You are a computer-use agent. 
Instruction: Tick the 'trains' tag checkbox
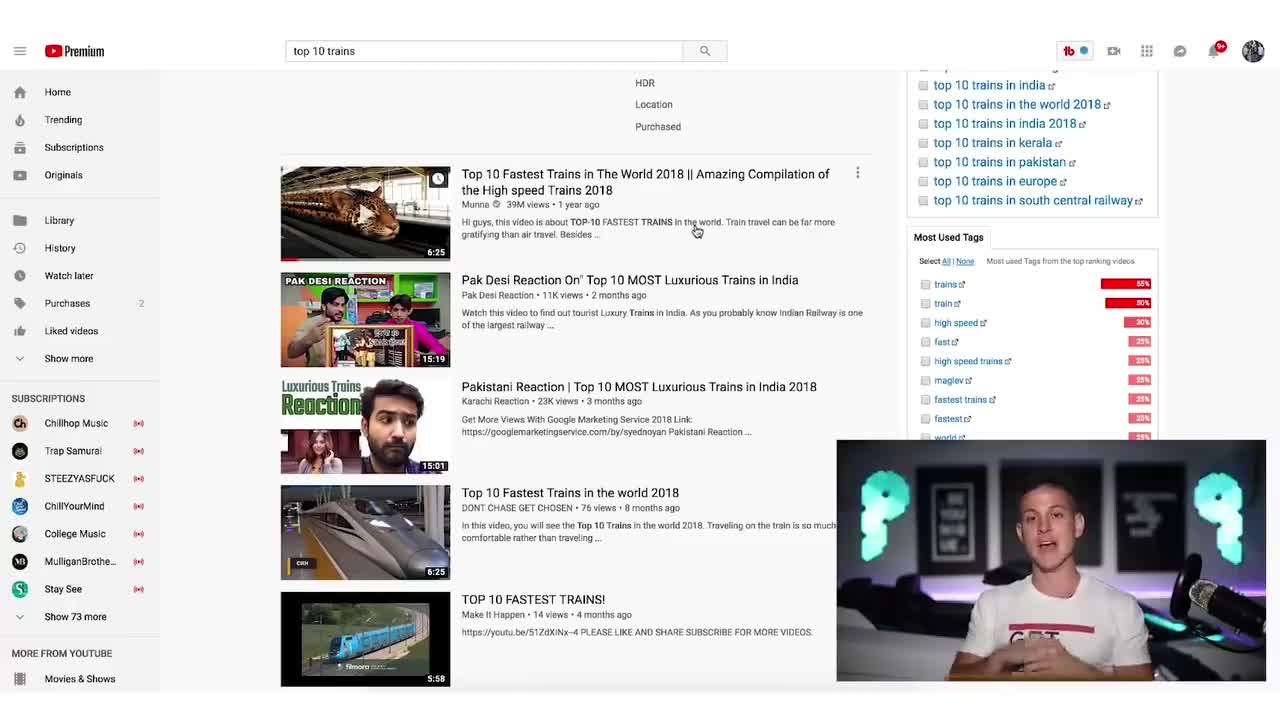[x=925, y=285]
